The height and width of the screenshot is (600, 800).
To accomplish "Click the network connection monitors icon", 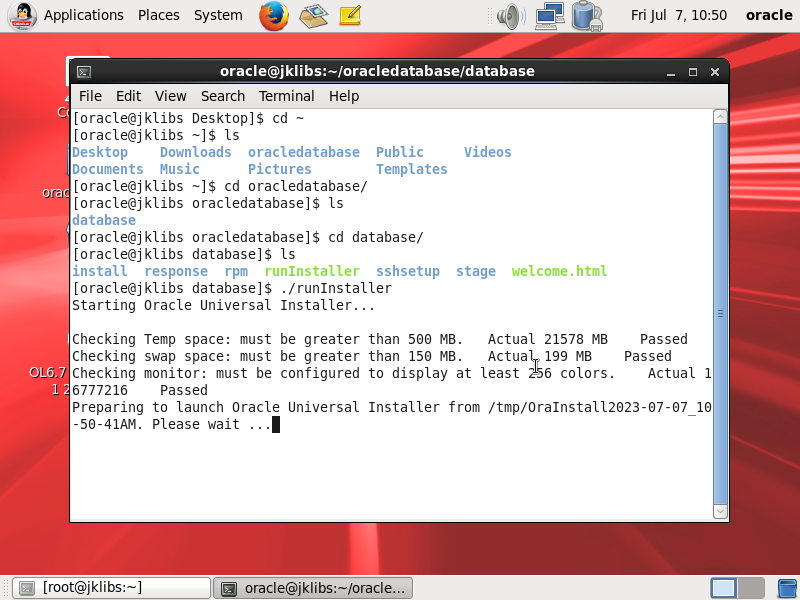I will coord(550,16).
